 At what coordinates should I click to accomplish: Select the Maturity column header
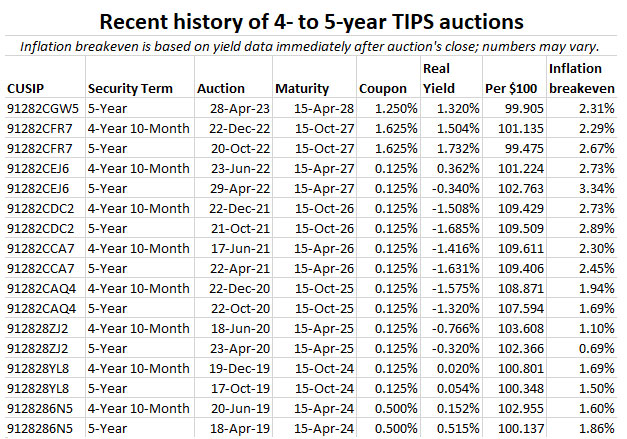[x=301, y=88]
